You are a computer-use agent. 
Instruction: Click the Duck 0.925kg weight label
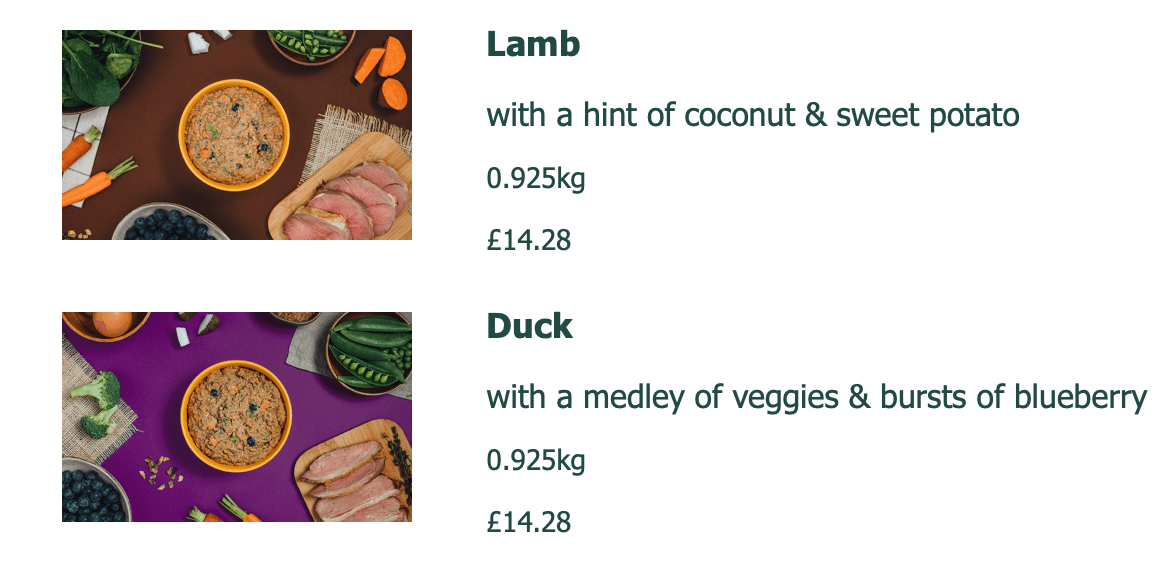[x=535, y=461]
